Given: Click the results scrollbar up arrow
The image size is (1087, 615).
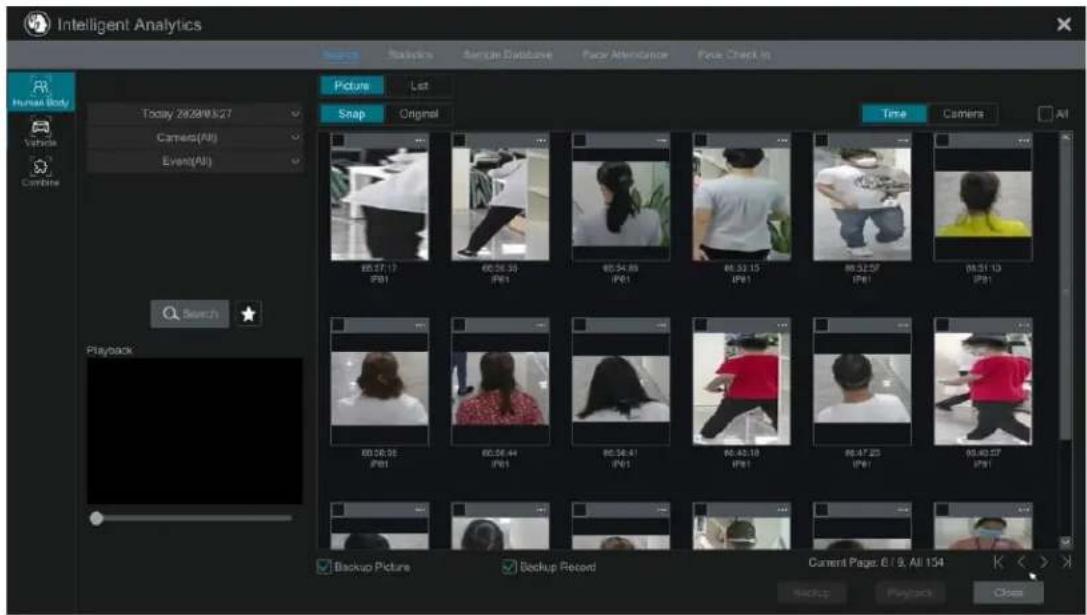Looking at the screenshot, I should point(1066,139).
